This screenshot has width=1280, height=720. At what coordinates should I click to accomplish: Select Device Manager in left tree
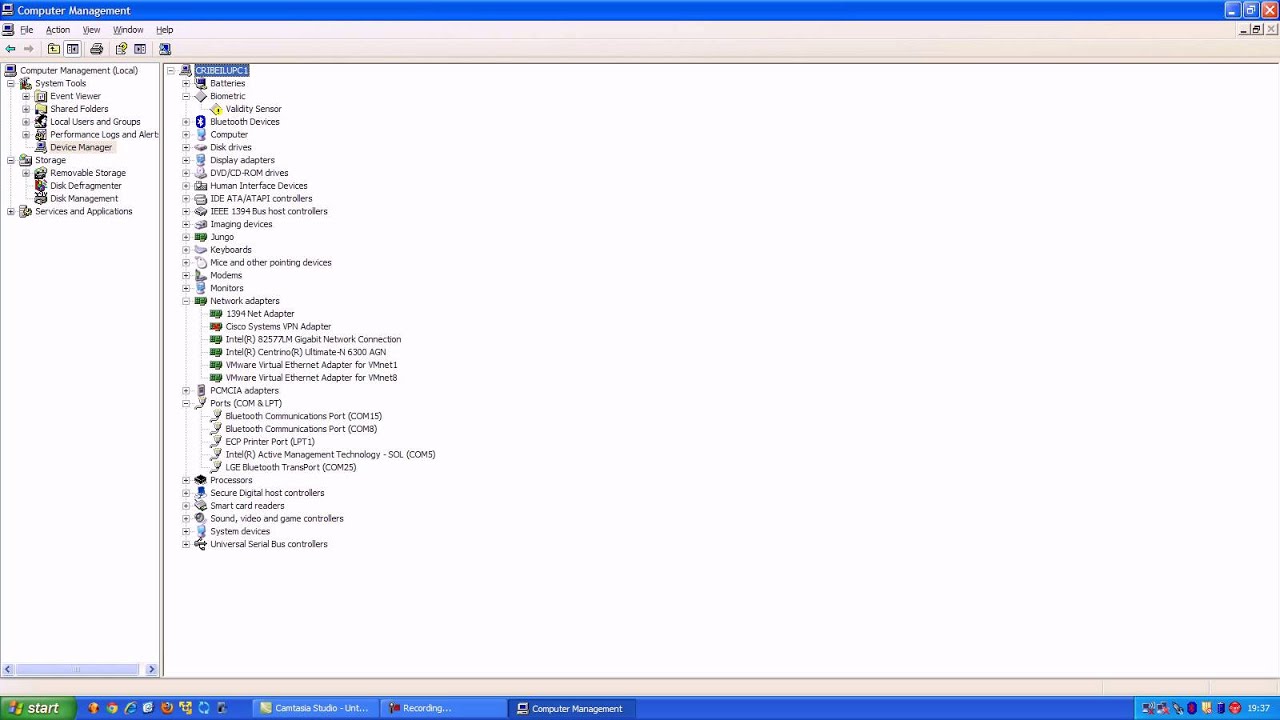pyautogui.click(x=81, y=147)
